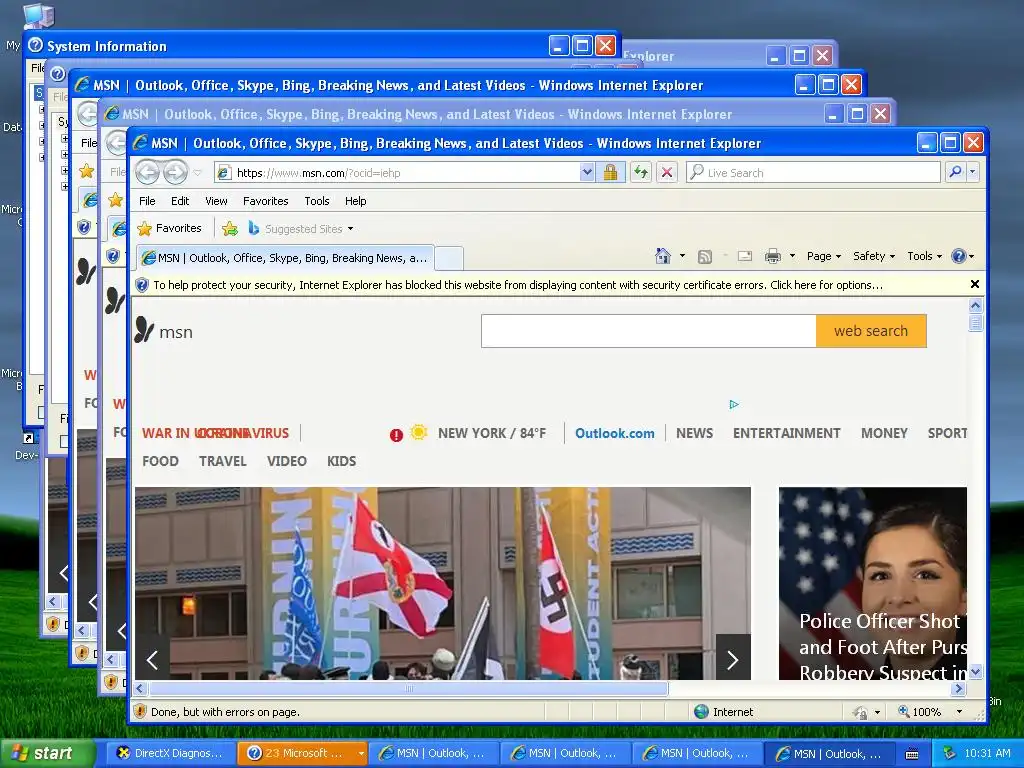Select the MSN page tab
This screenshot has width=1024, height=768.
coord(285,258)
